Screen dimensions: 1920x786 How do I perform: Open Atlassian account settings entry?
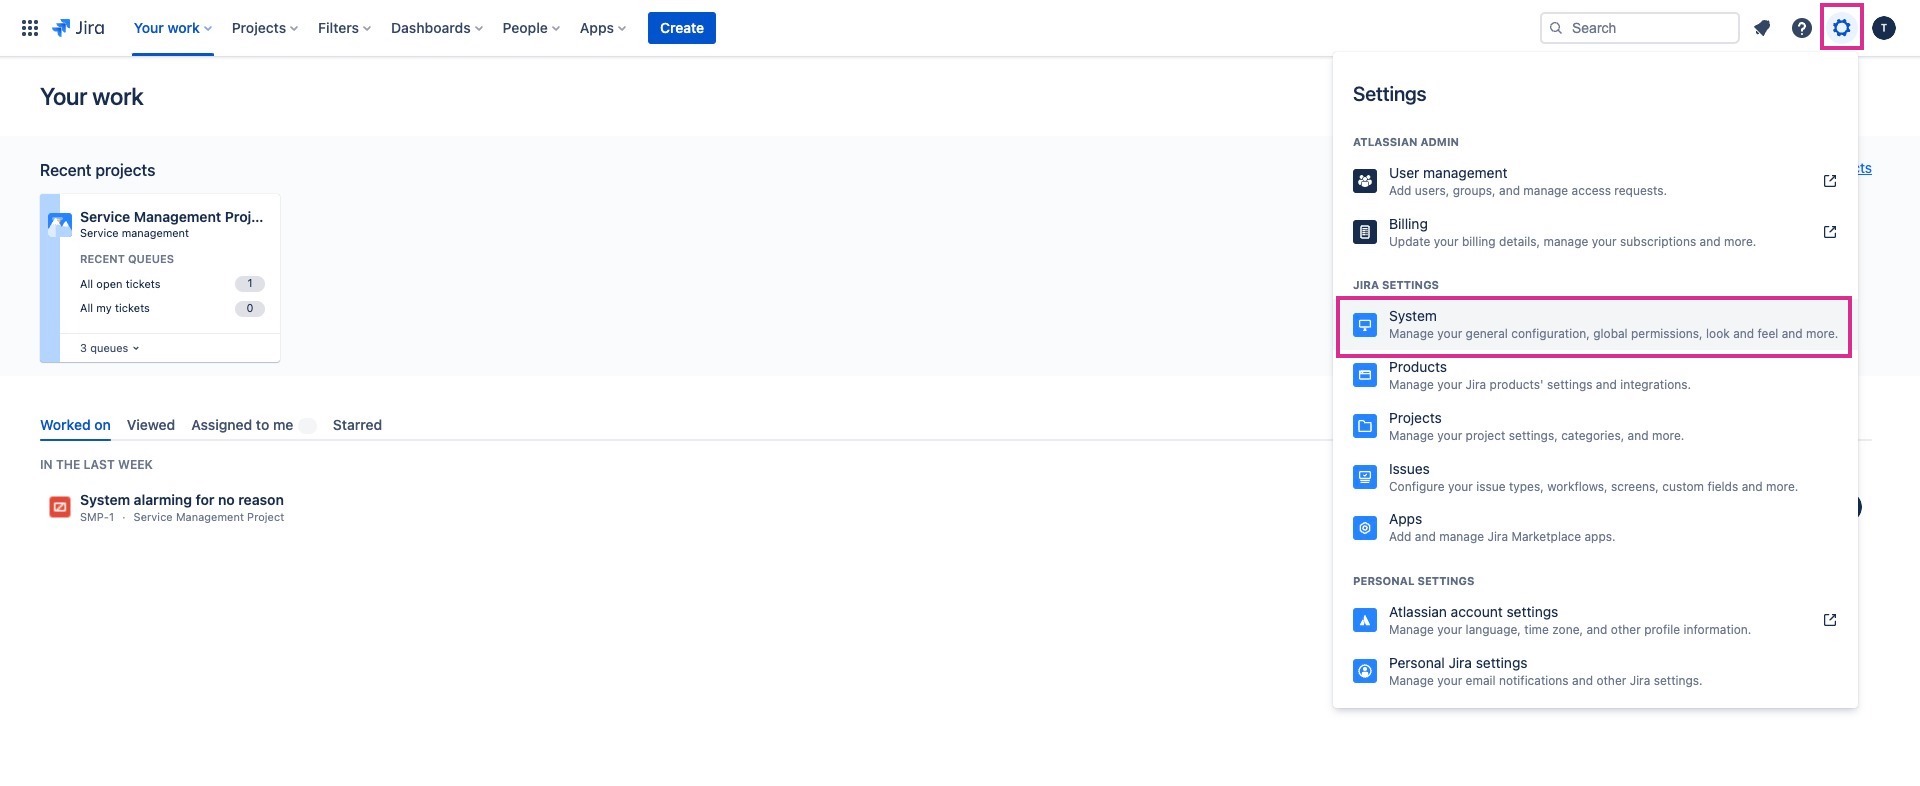point(1595,620)
